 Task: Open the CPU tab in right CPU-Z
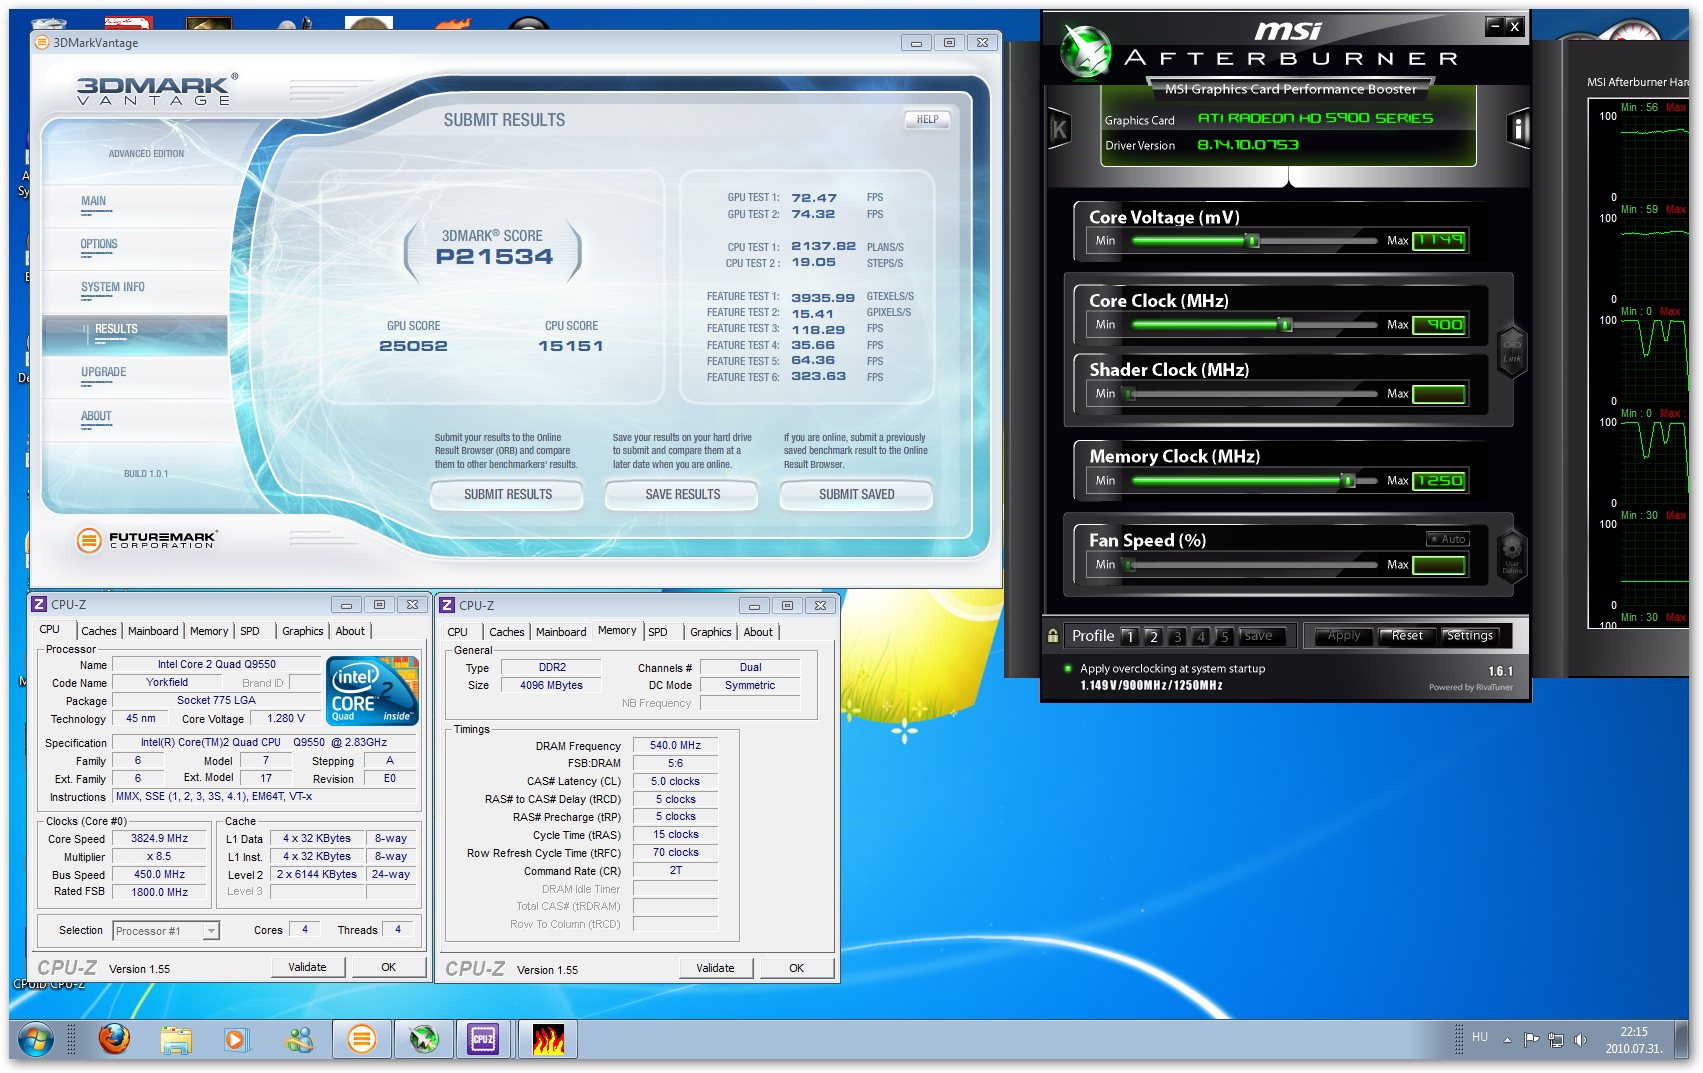pyautogui.click(x=458, y=632)
